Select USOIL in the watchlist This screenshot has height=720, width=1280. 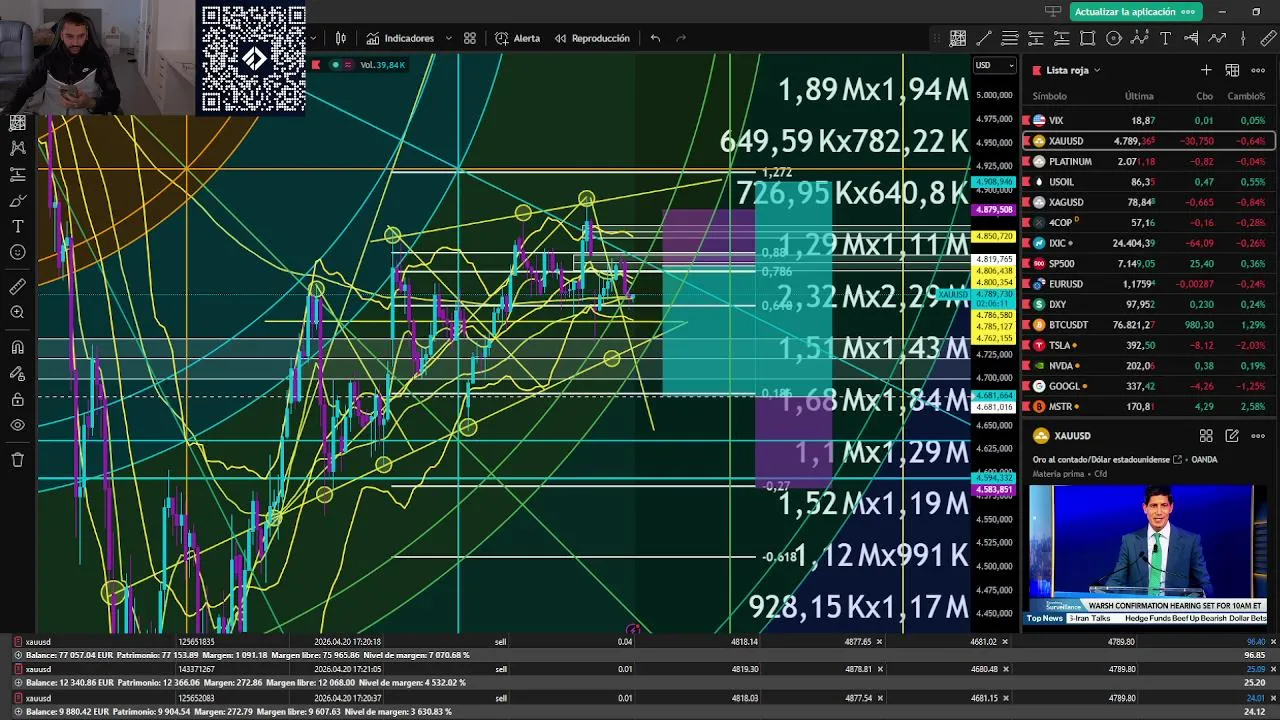(x=1149, y=182)
